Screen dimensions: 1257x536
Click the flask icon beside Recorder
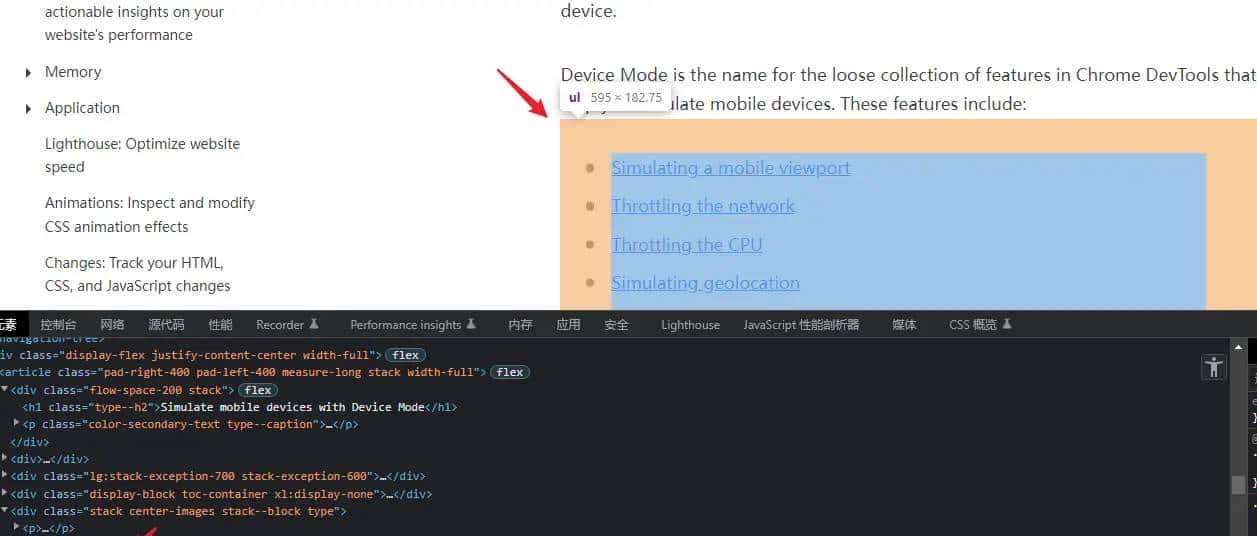click(314, 324)
